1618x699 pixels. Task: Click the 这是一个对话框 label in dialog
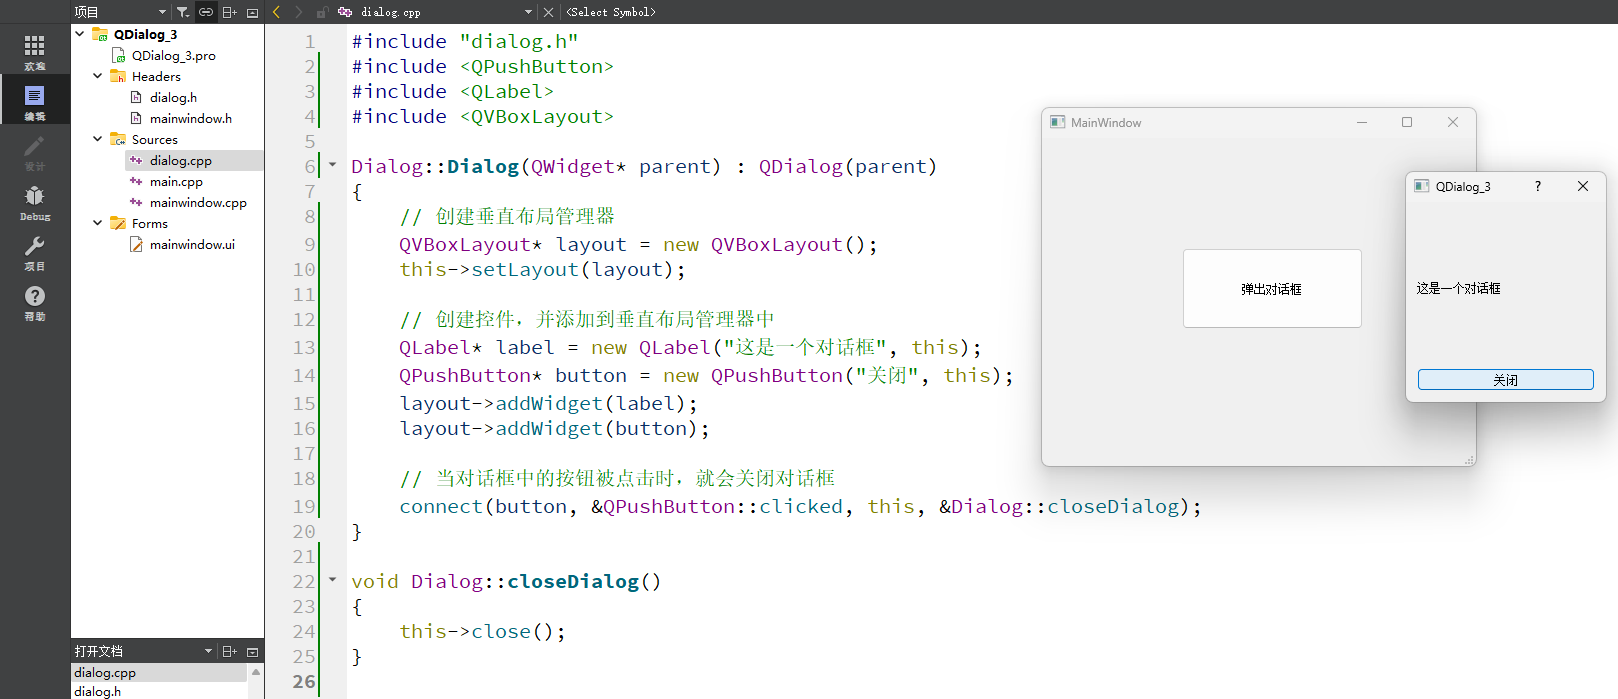coord(1458,288)
